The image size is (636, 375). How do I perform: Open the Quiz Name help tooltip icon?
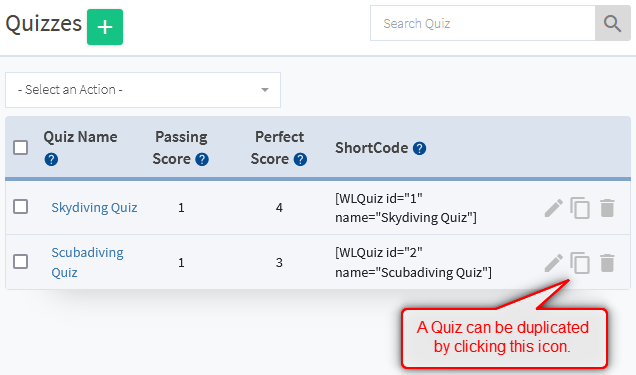pos(51,159)
